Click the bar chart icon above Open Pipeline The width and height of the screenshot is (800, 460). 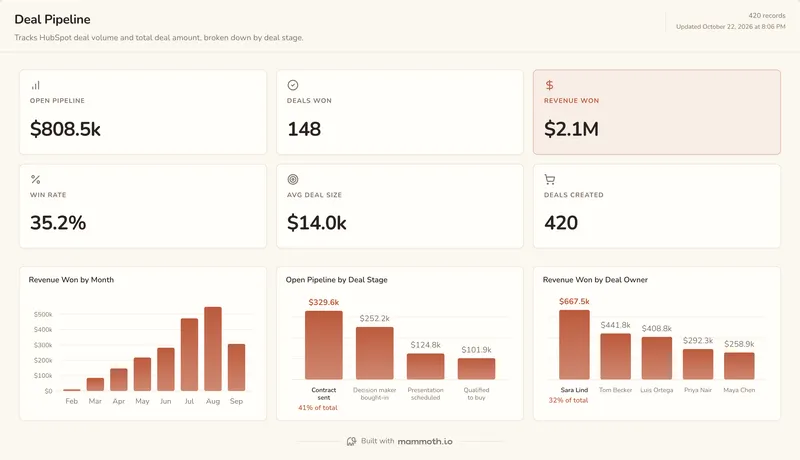35,85
